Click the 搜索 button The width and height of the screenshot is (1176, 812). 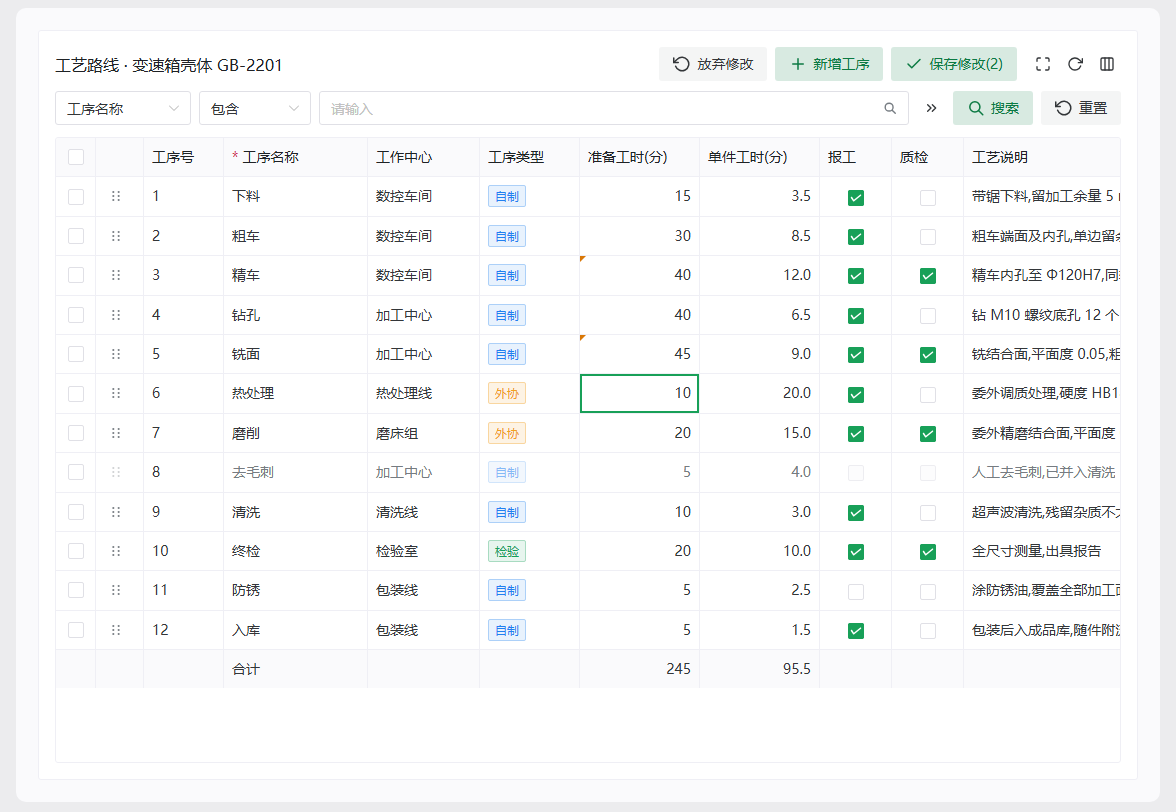click(x=993, y=109)
